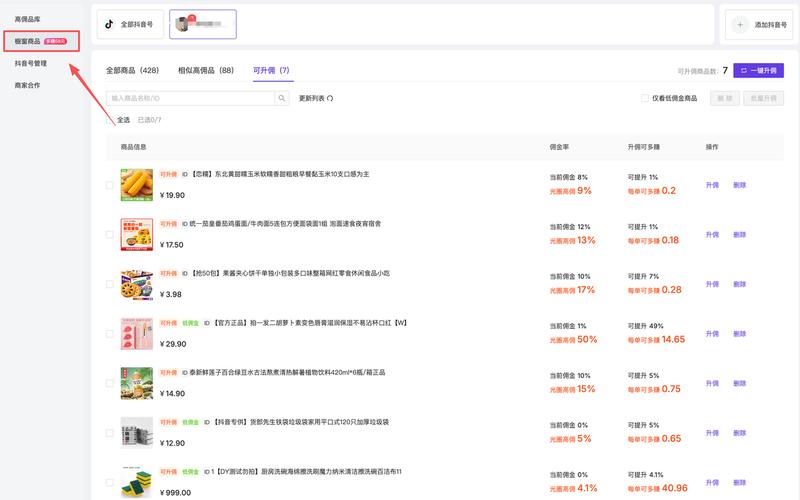Click the TikTok logo in 全部抖音号 card
This screenshot has height=500, width=800.
(x=110, y=24)
